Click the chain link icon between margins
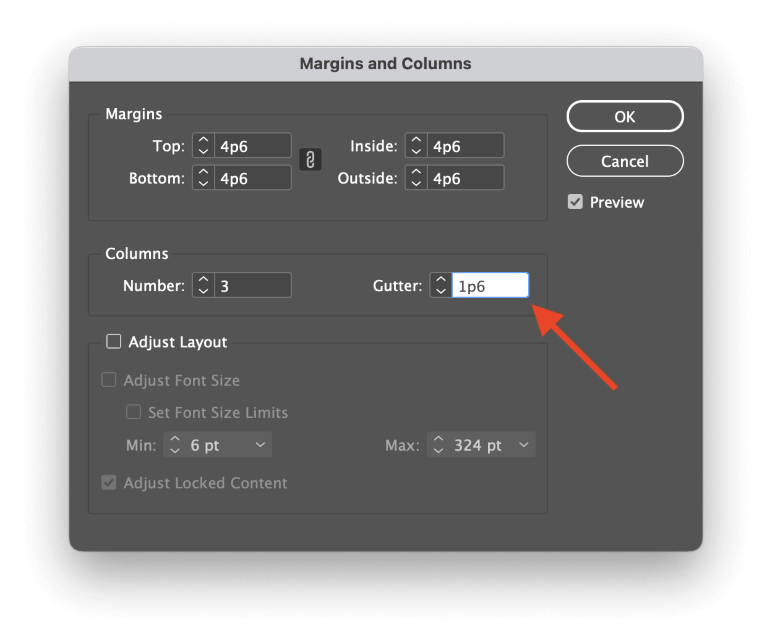The width and height of the screenshot is (772, 643). (310, 160)
